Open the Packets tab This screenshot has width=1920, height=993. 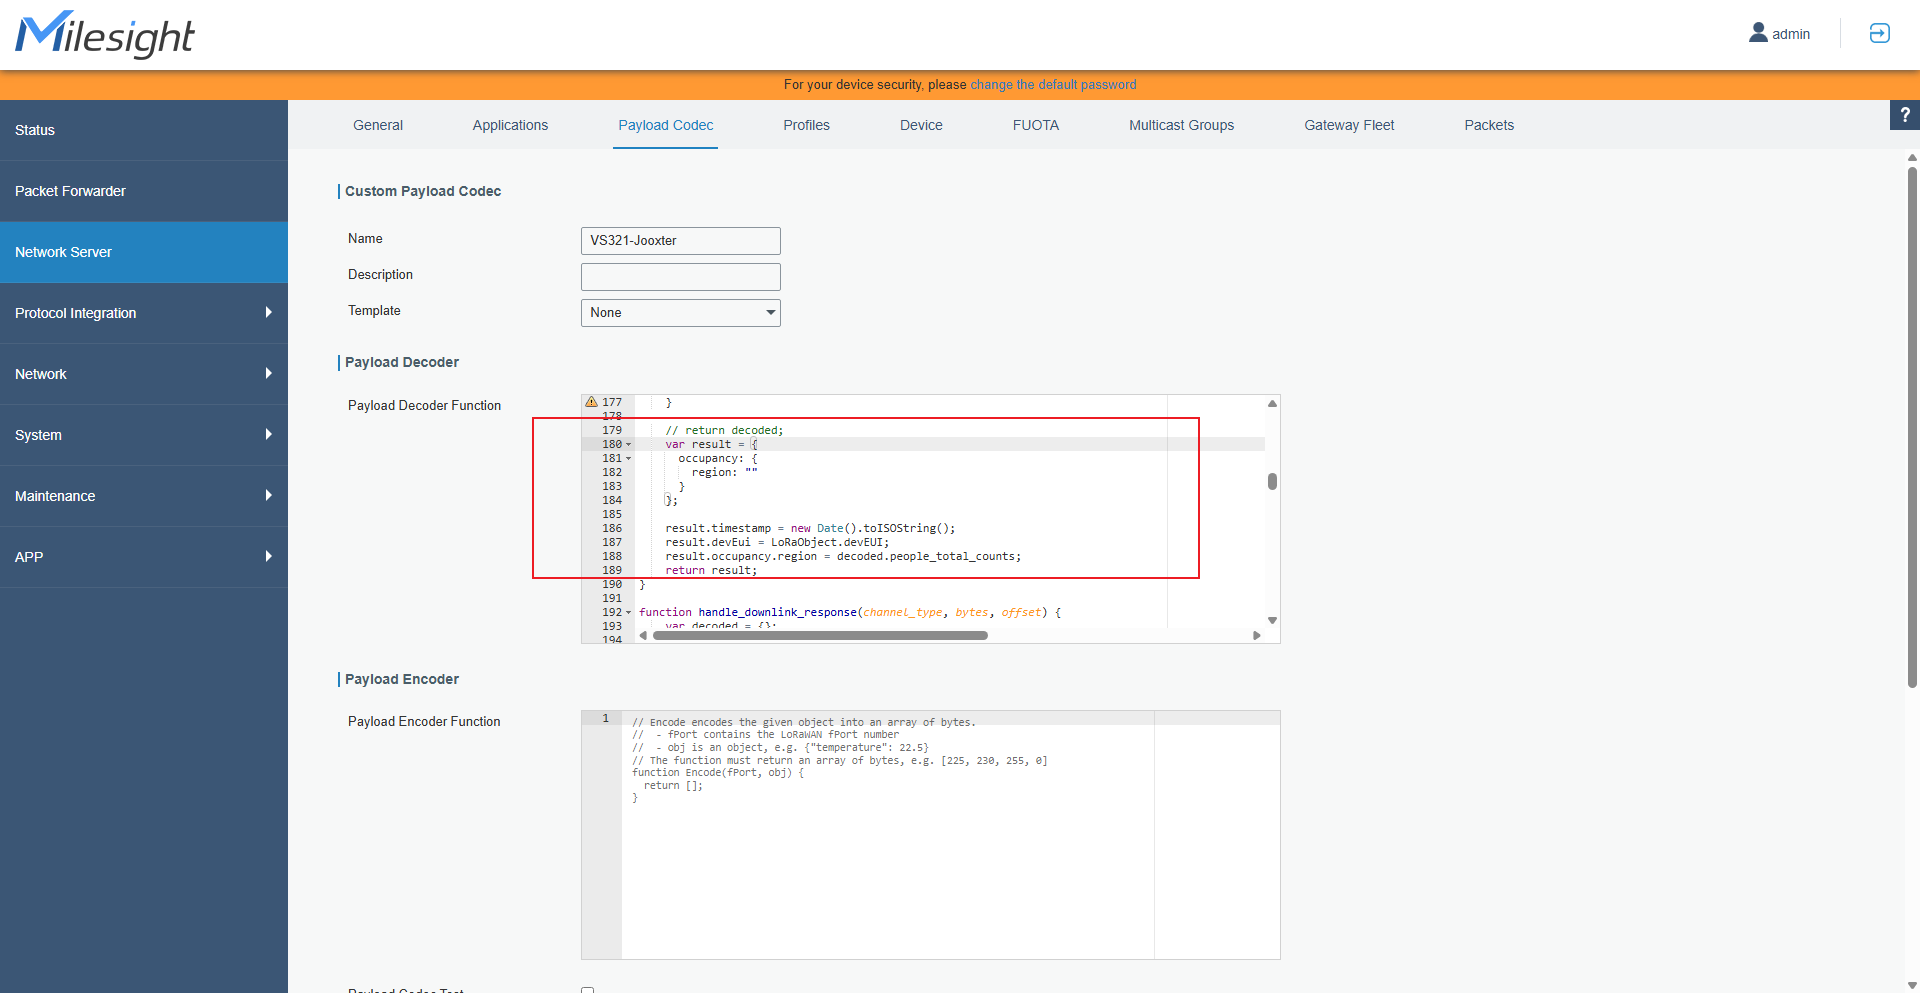pos(1489,125)
